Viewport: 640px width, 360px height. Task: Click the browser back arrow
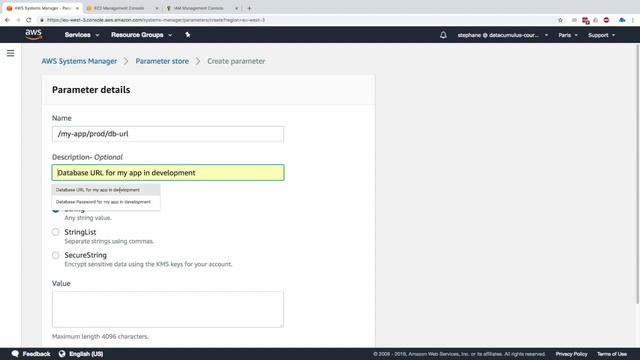(7, 20)
